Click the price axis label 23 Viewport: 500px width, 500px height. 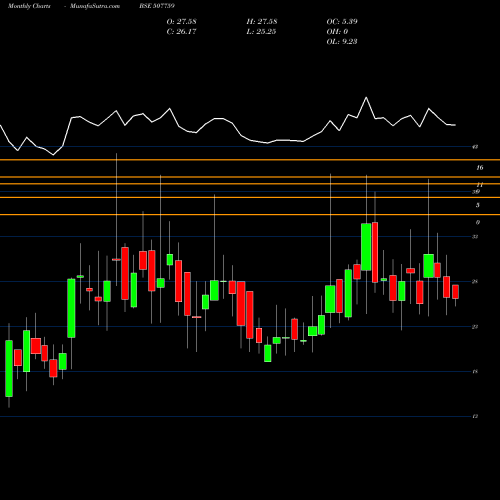[x=475, y=327]
